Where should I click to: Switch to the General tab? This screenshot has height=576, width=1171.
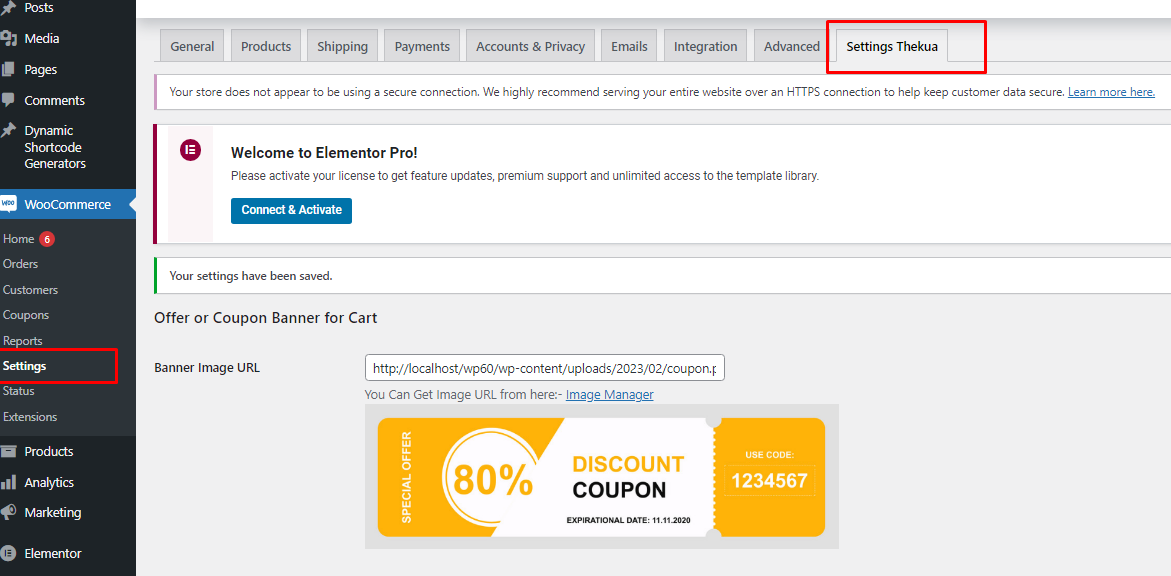[x=192, y=46]
